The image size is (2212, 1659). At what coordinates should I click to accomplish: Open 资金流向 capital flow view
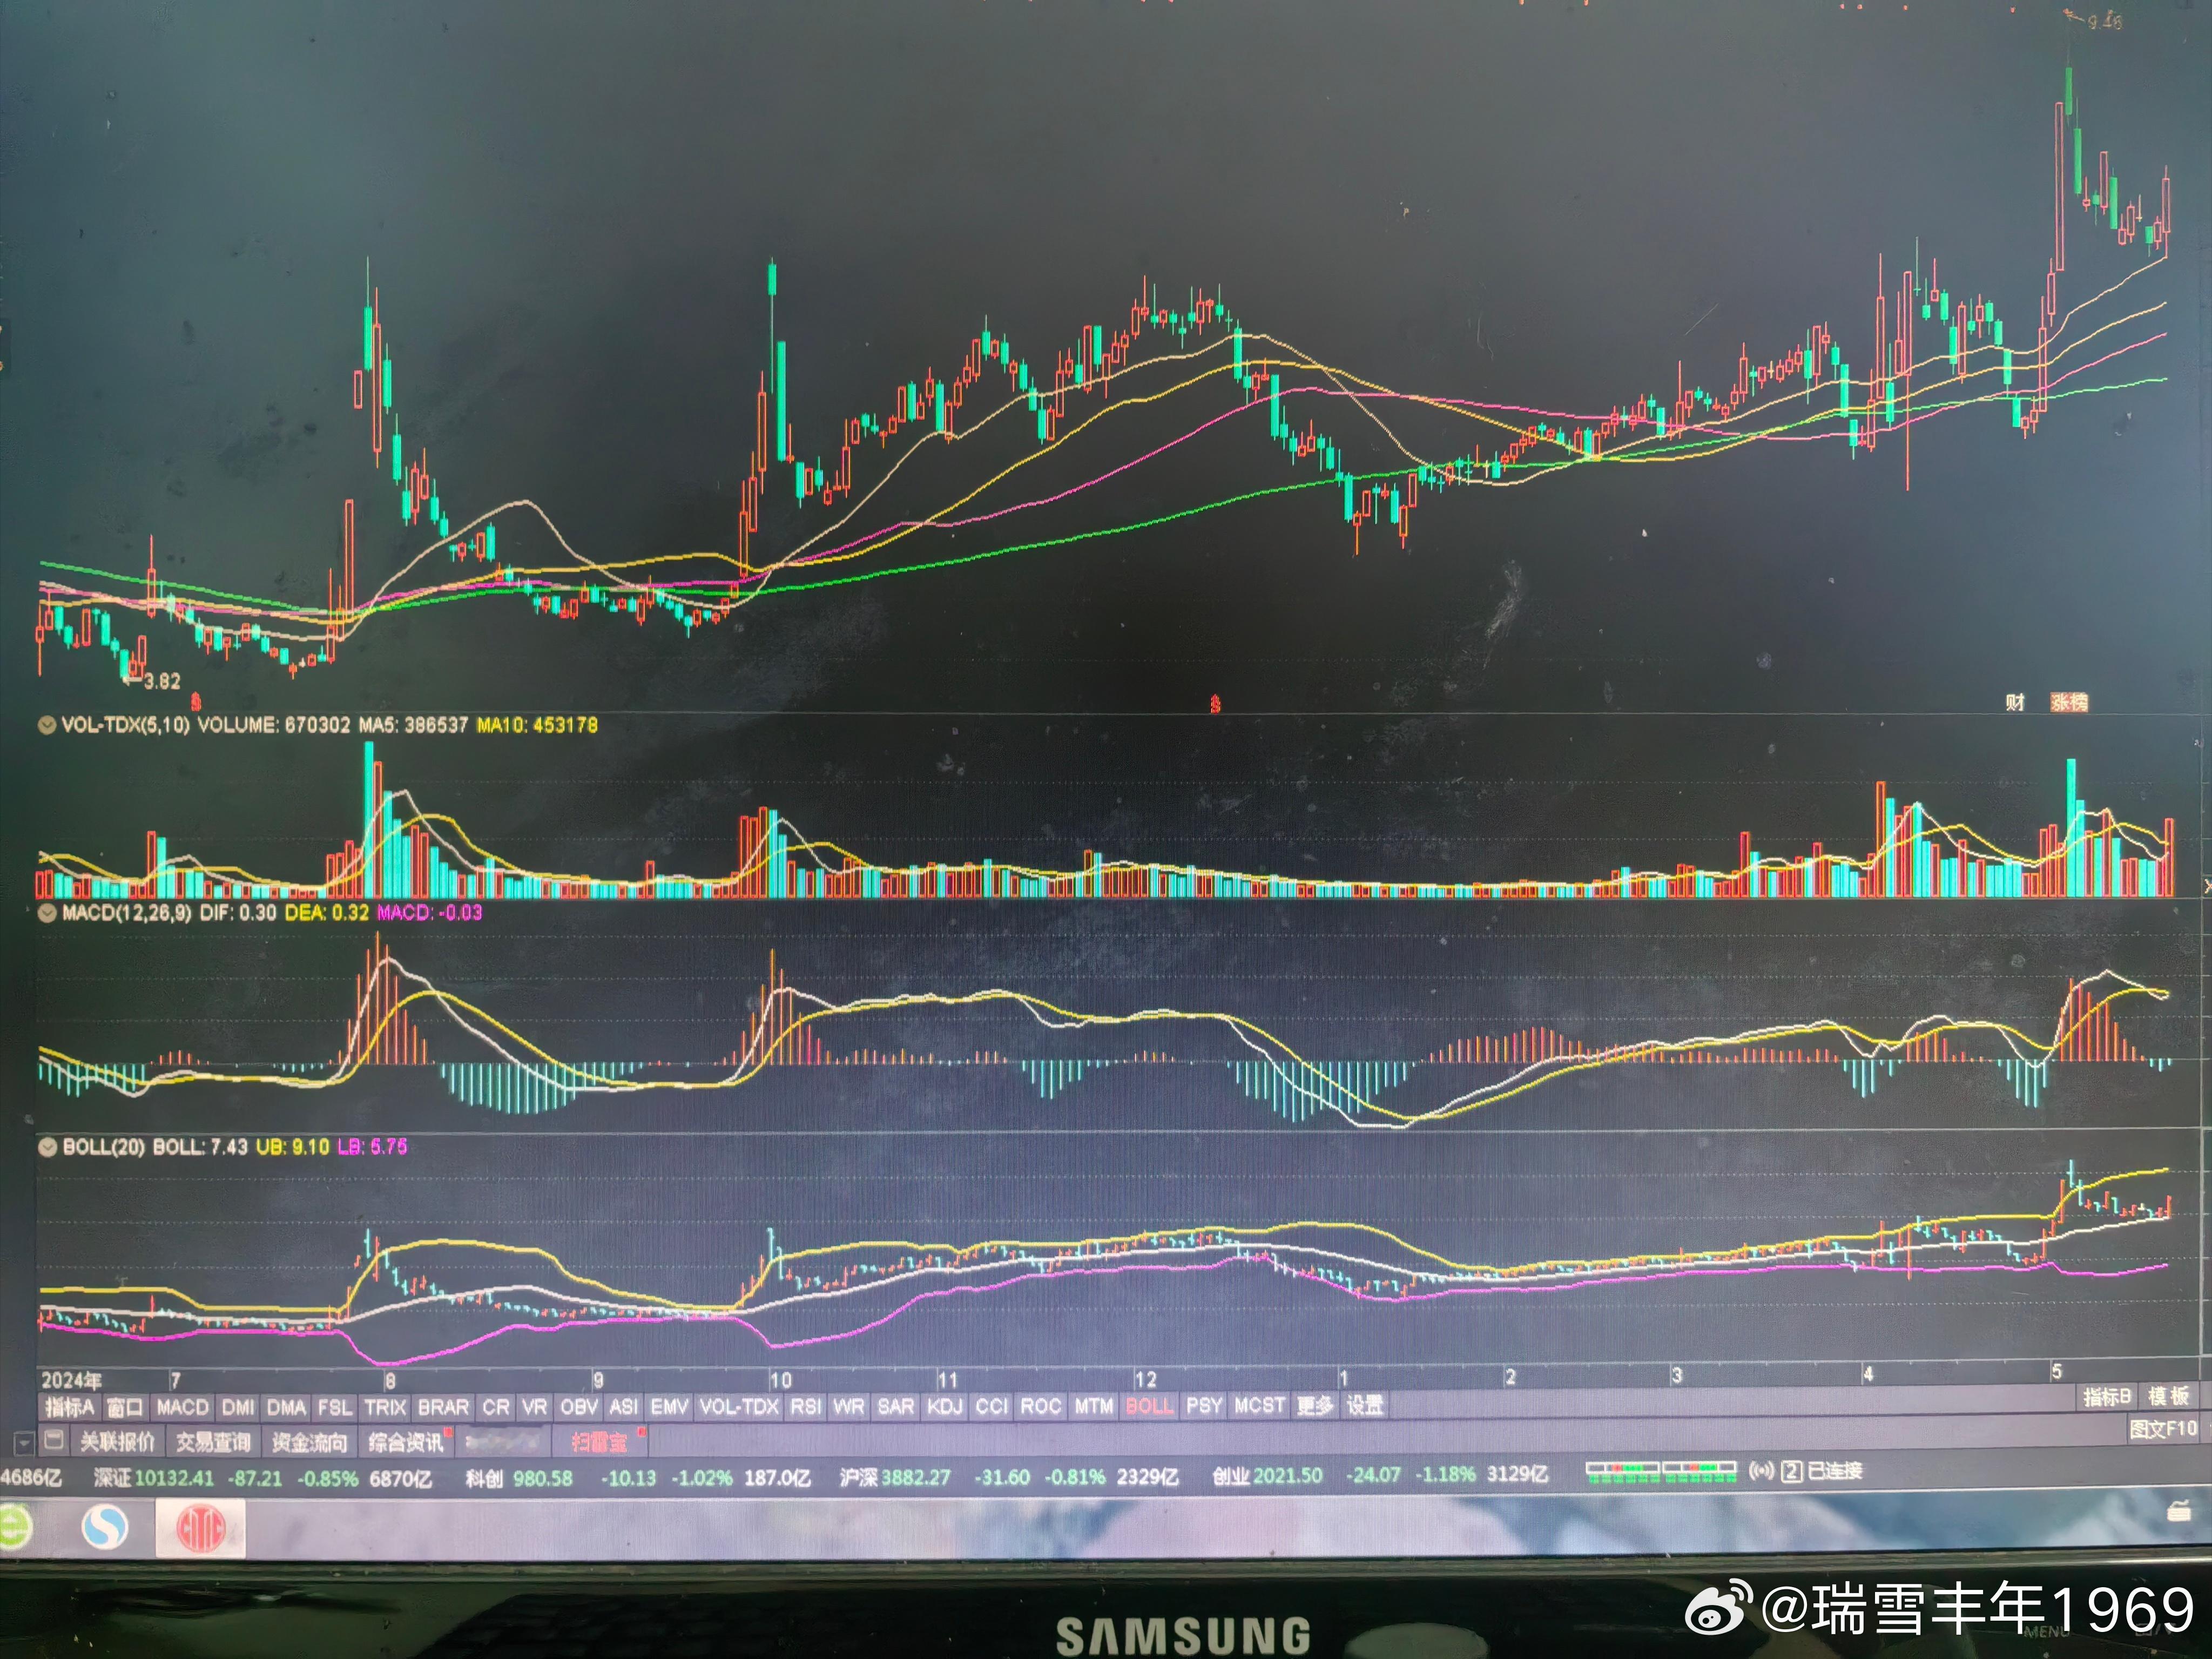point(309,1442)
